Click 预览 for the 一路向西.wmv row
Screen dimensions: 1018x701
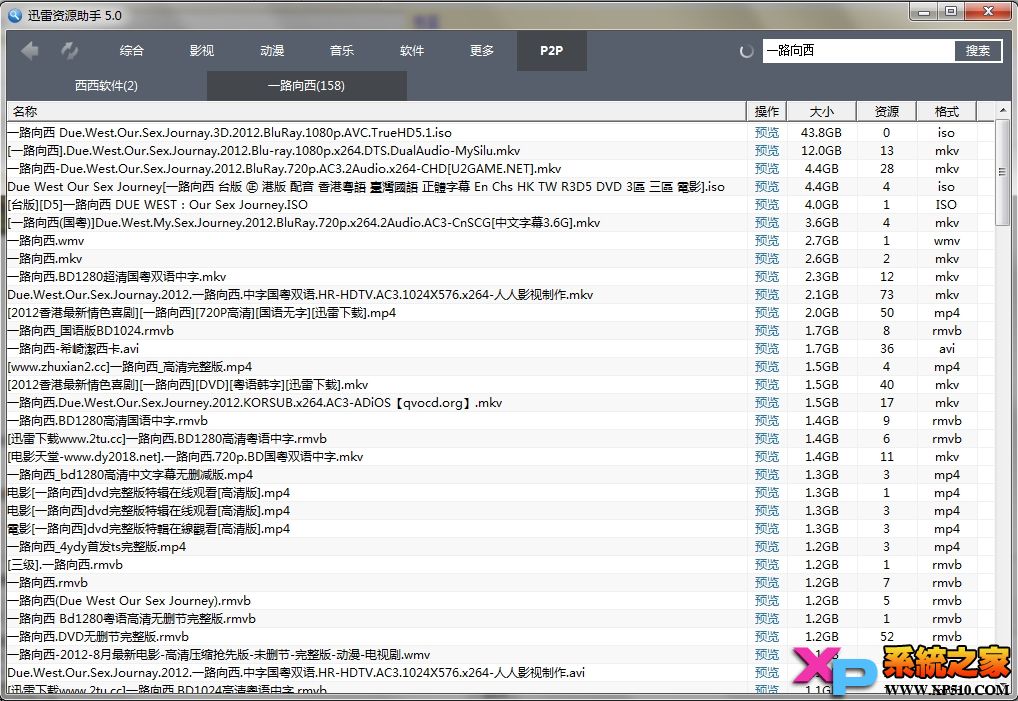click(767, 241)
